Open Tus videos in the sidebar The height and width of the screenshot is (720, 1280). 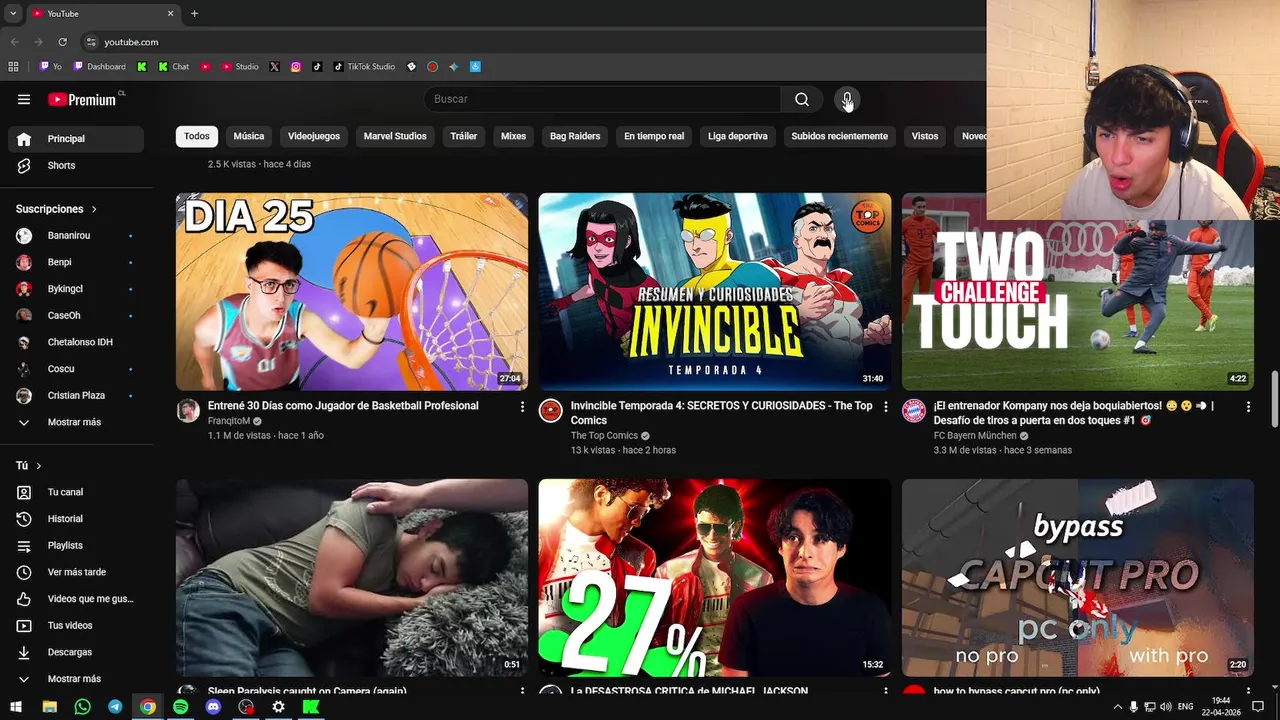click(x=76, y=625)
